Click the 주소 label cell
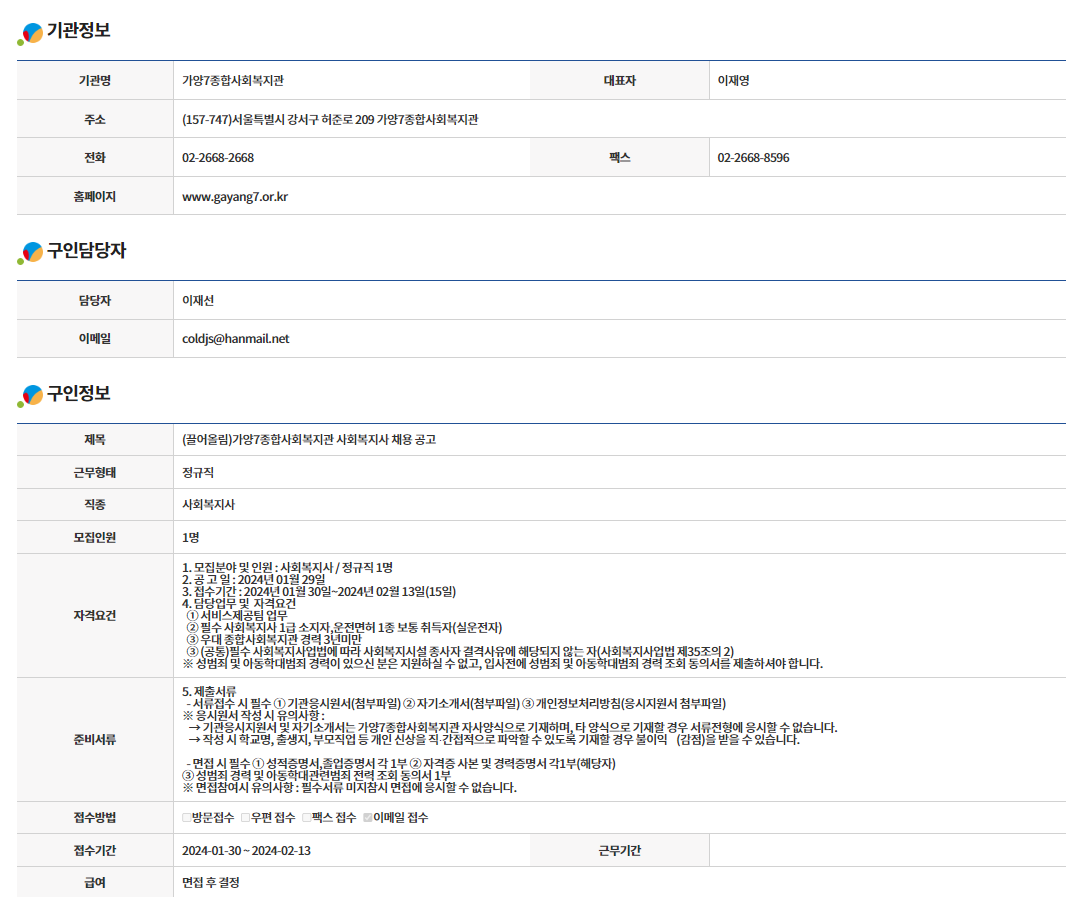Screen dimensions: 1083x897 point(95,119)
